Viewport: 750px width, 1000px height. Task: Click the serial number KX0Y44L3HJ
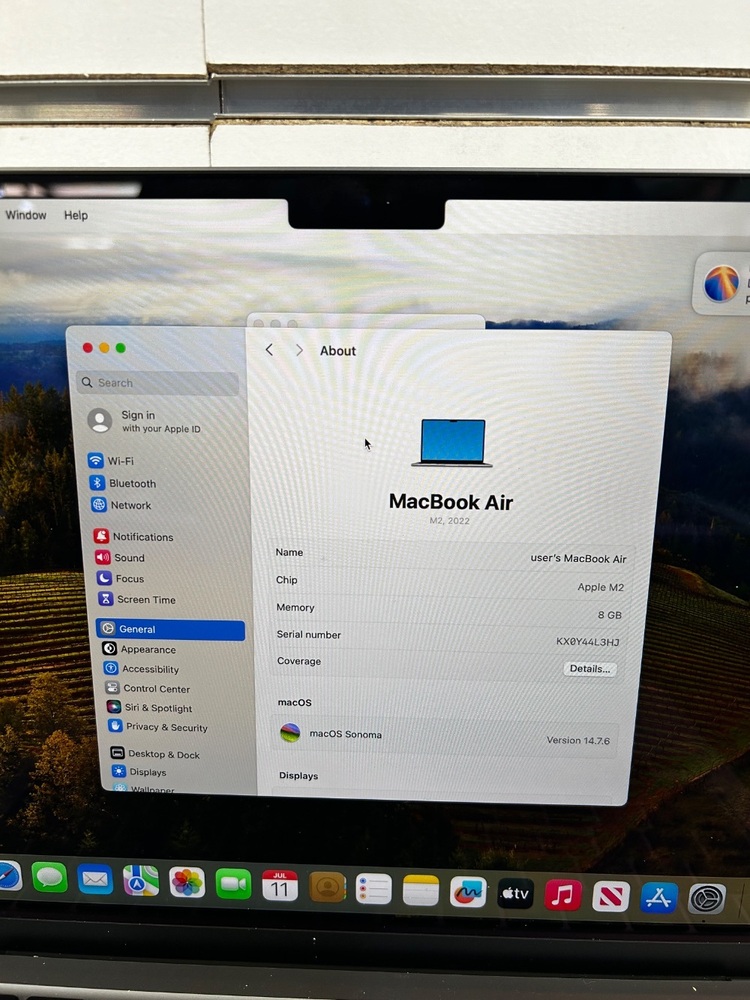587,642
